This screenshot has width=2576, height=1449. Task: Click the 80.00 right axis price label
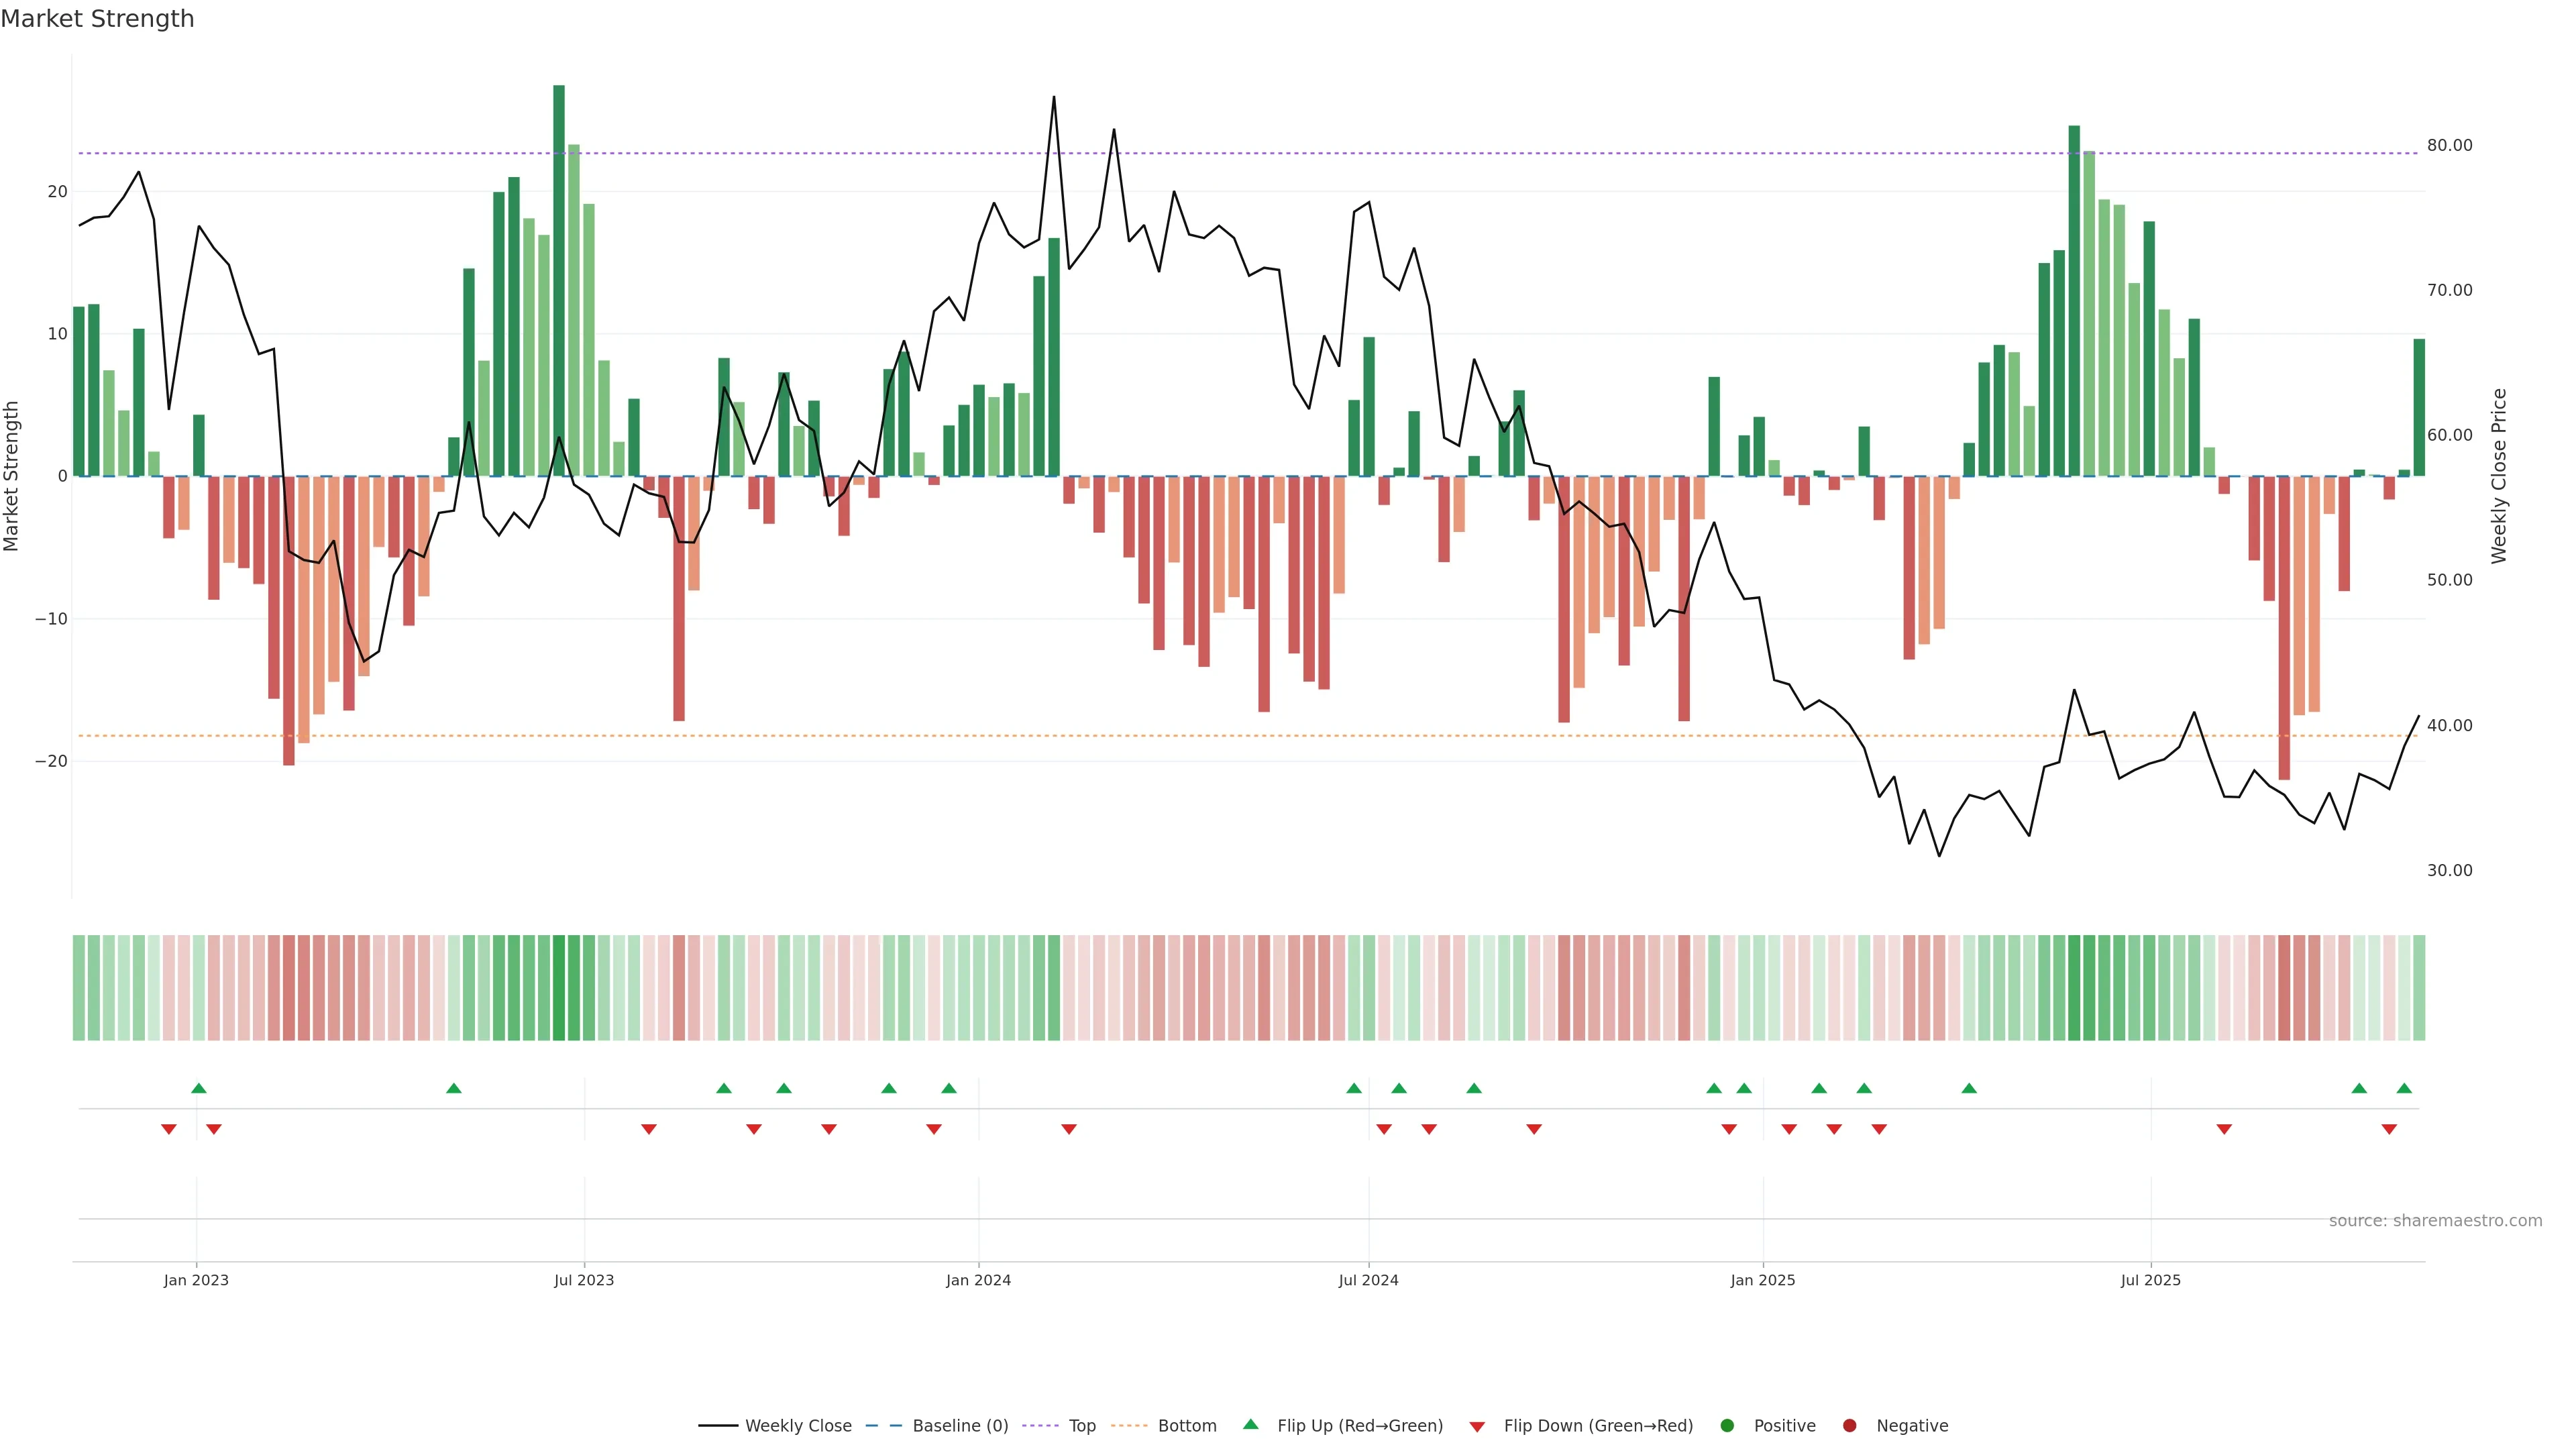[2449, 145]
